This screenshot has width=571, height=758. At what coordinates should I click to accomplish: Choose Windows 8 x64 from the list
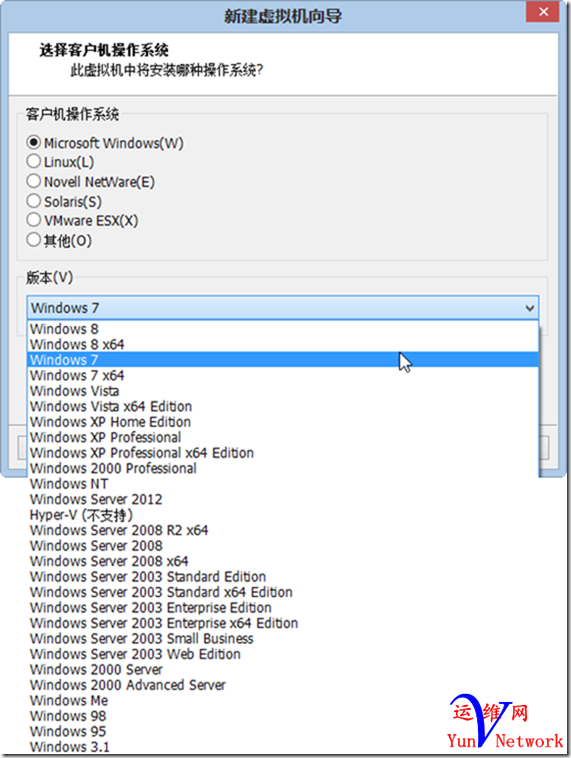click(283, 344)
